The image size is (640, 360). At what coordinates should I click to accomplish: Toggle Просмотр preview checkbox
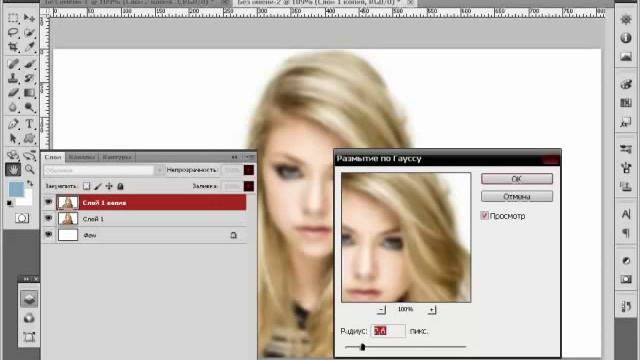pos(484,216)
